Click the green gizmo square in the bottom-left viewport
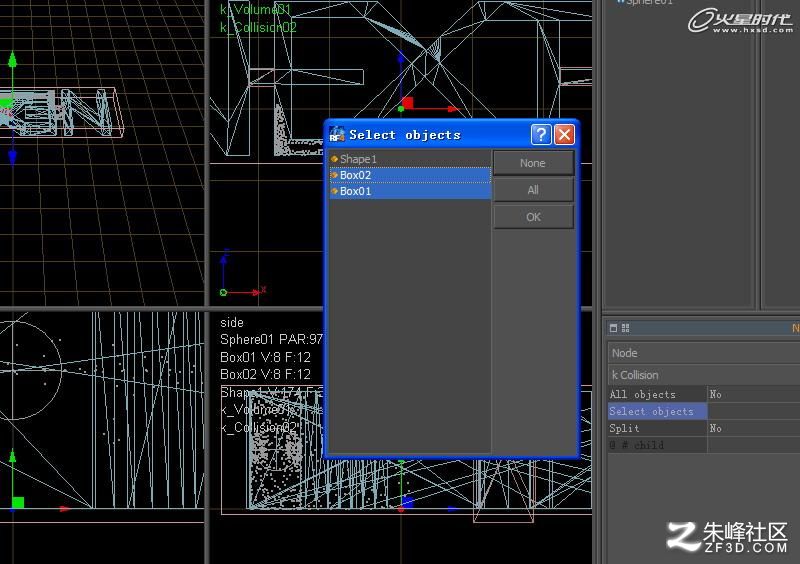 pos(18,502)
